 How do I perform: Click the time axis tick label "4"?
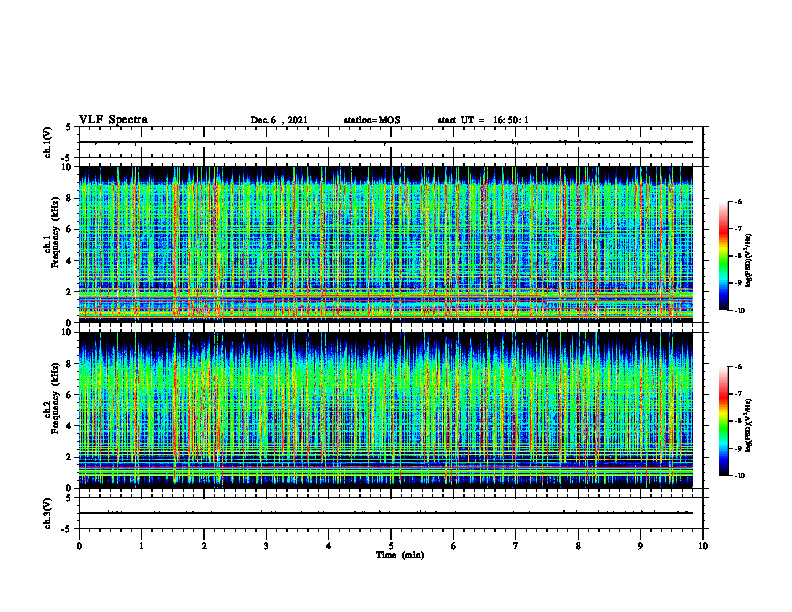click(329, 546)
